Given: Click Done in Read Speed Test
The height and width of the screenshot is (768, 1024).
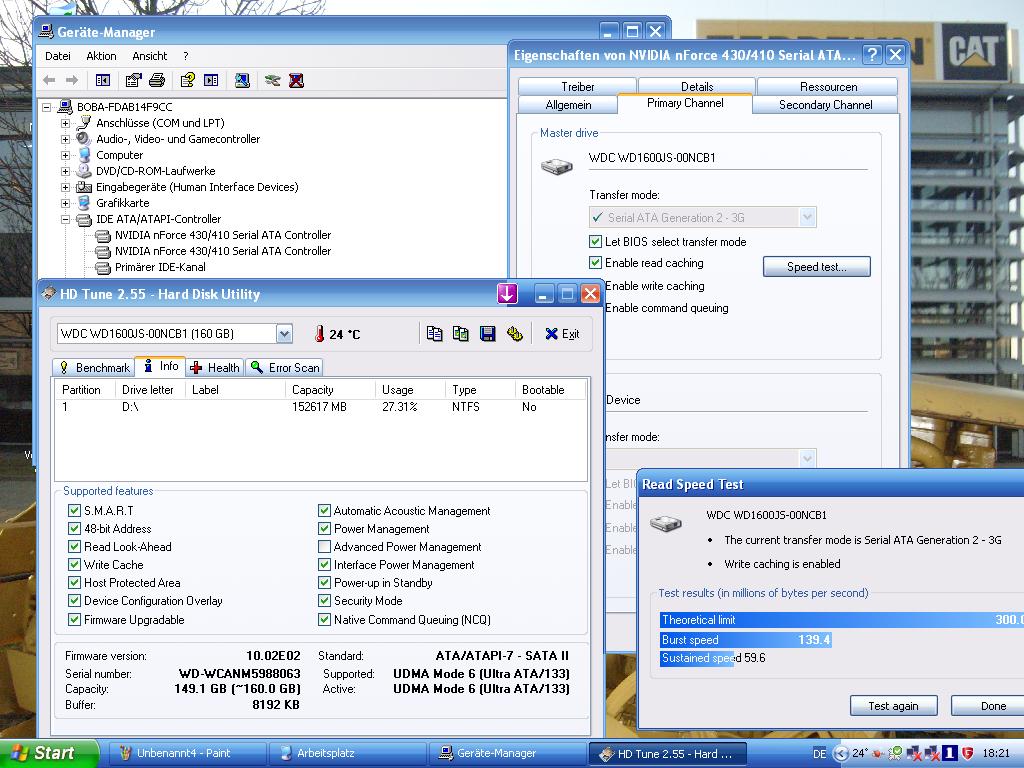Looking at the screenshot, I should (987, 706).
